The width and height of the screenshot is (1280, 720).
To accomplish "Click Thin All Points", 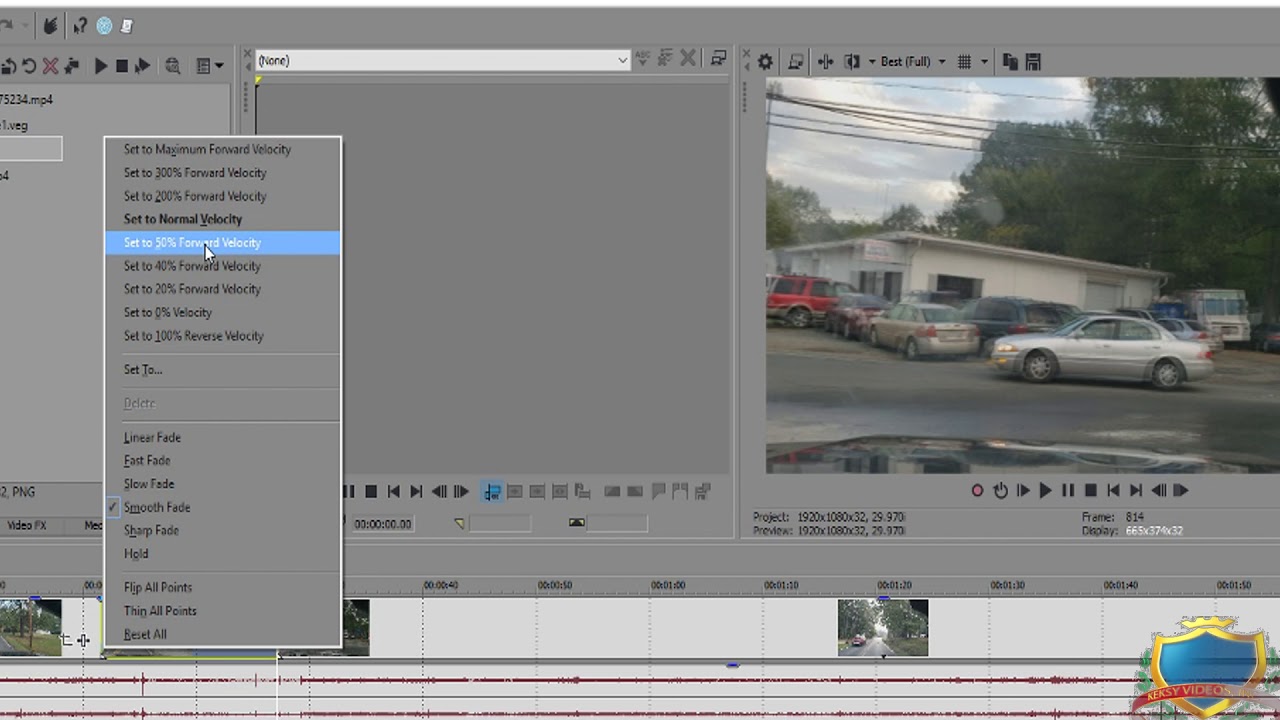I will tap(222, 611).
